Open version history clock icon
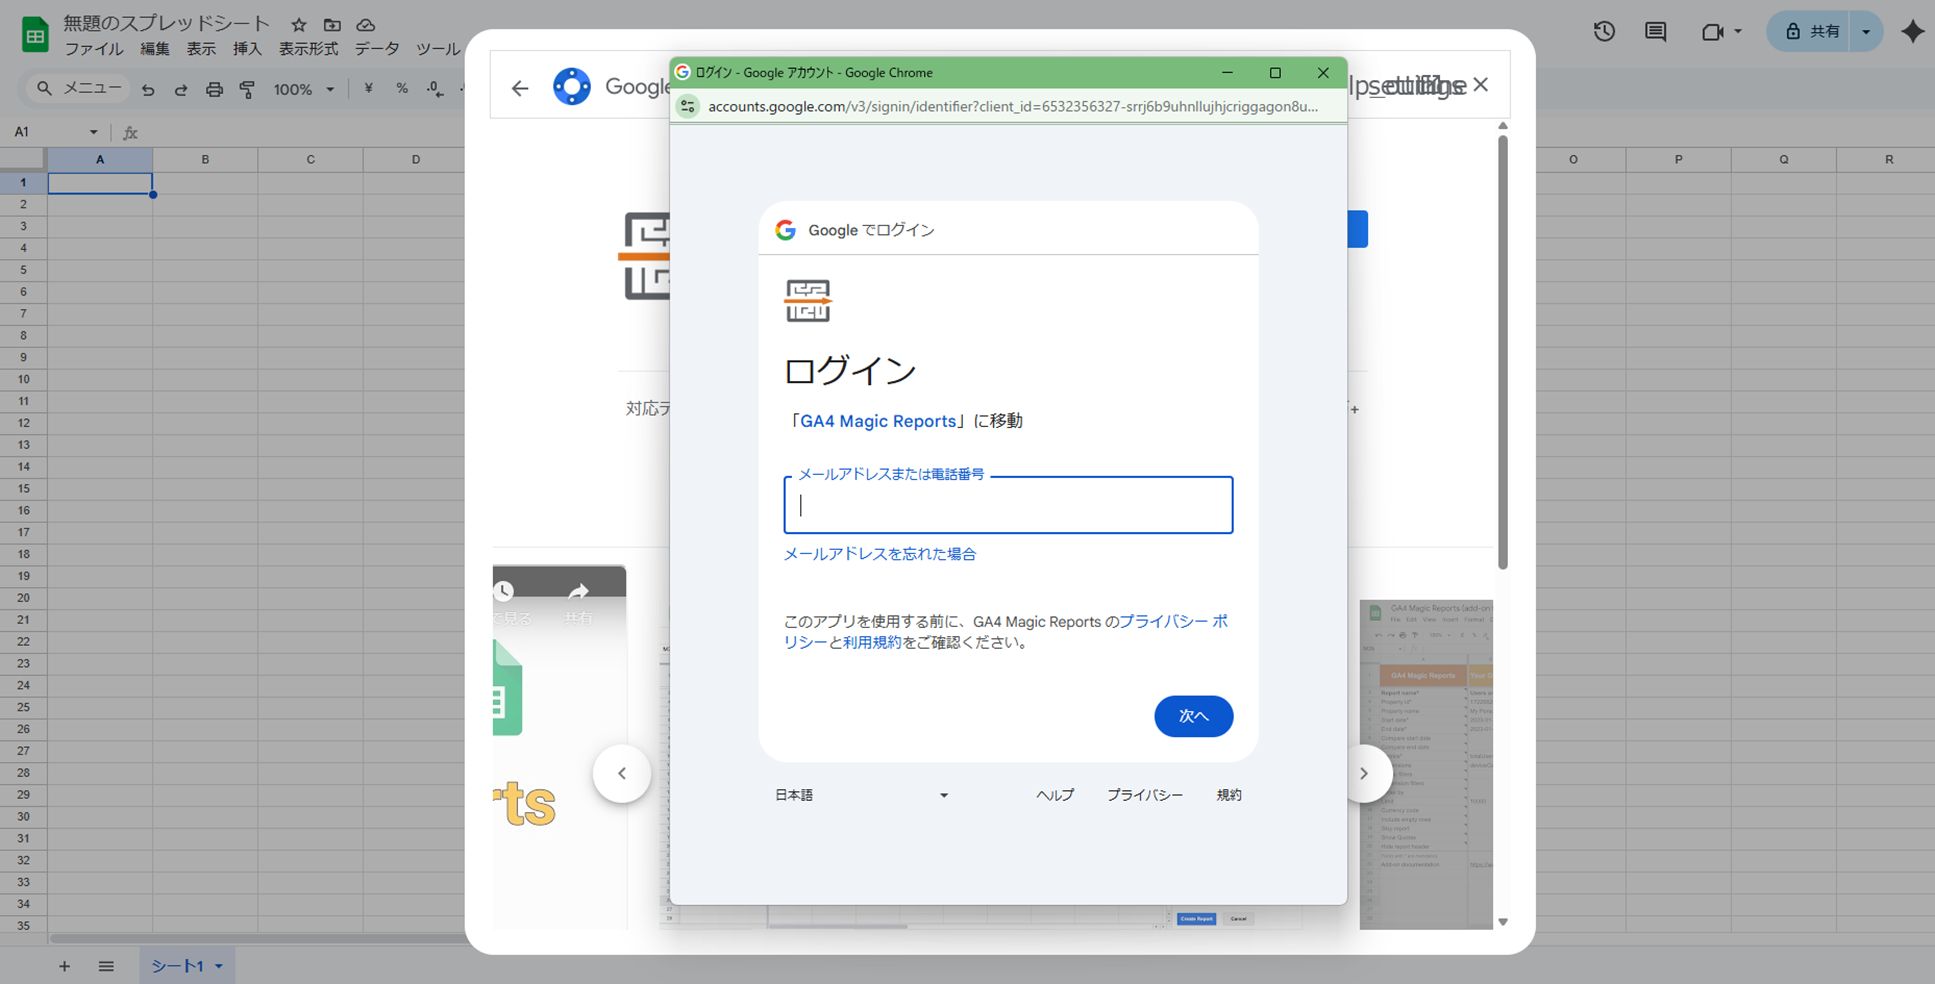This screenshot has width=1935, height=984. (x=1604, y=32)
